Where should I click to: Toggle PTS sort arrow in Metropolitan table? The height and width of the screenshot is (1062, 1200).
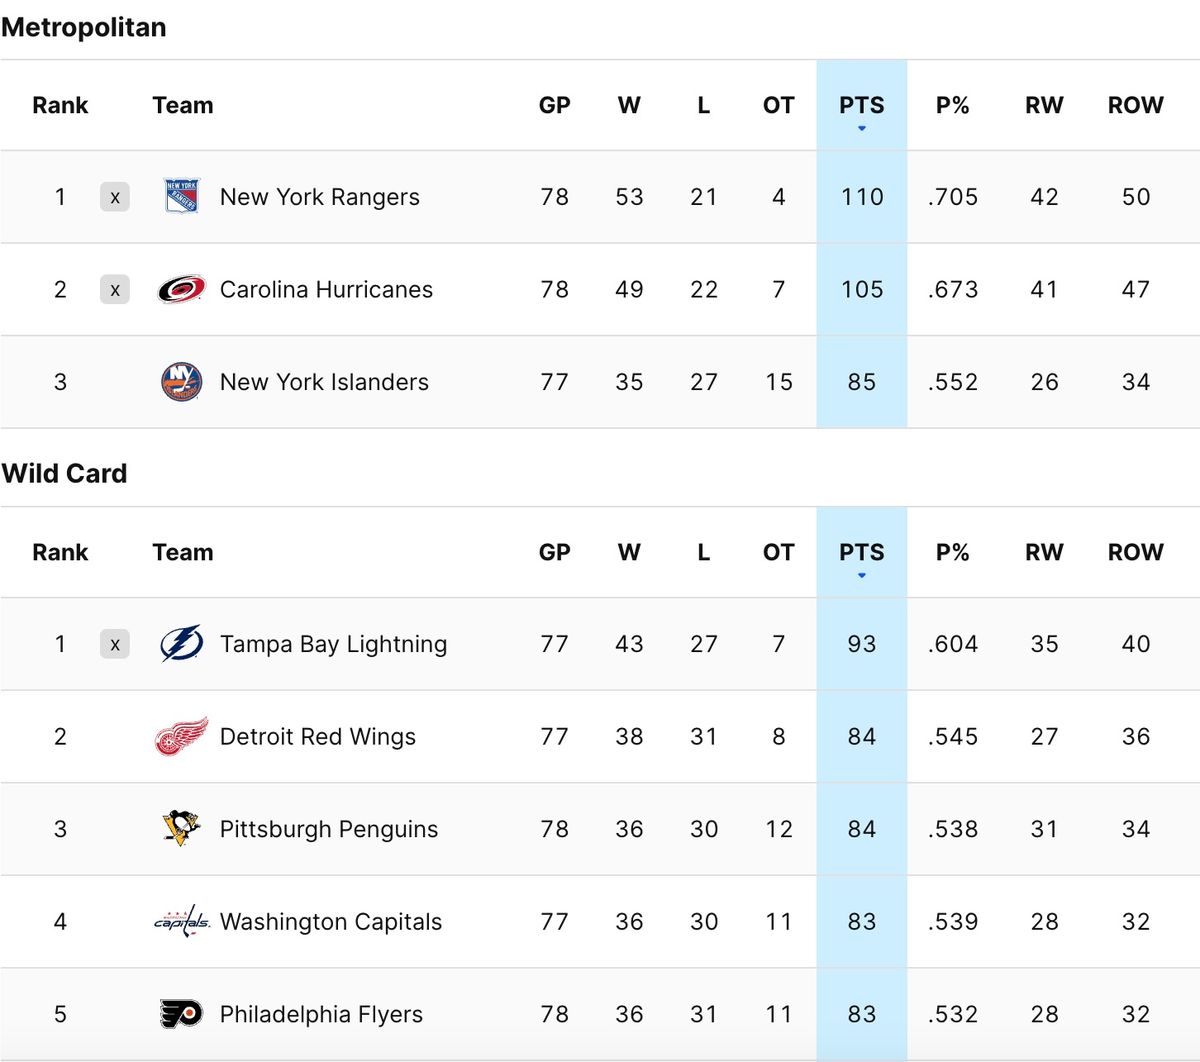point(861,129)
